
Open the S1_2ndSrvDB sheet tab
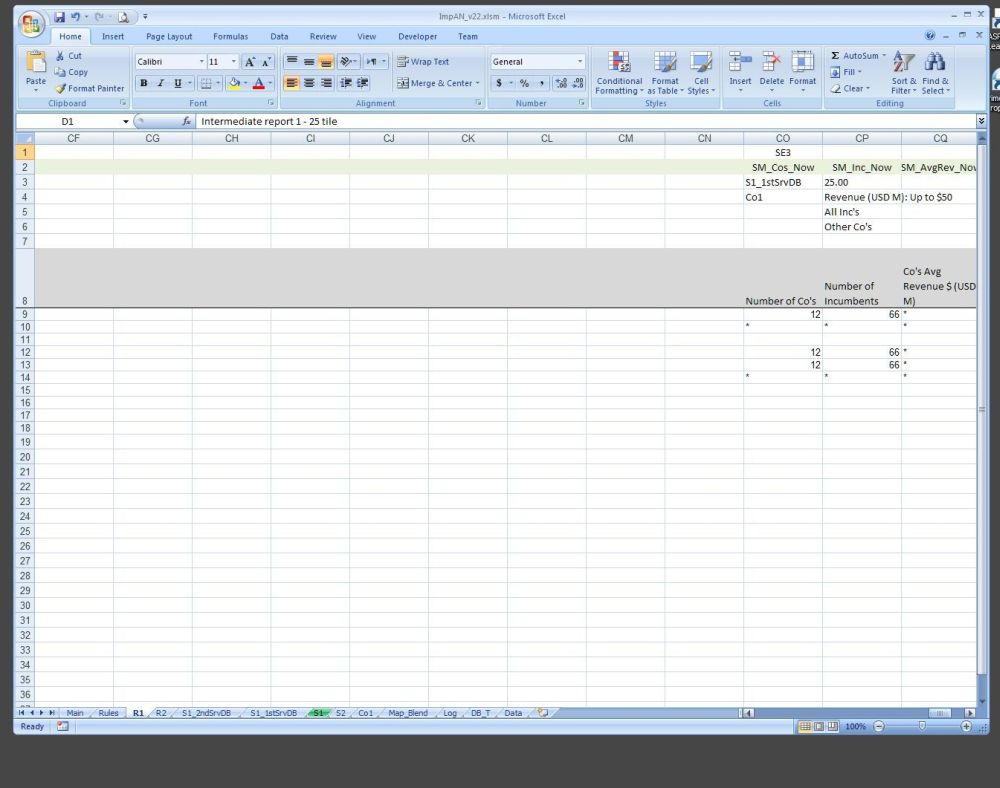[205, 713]
